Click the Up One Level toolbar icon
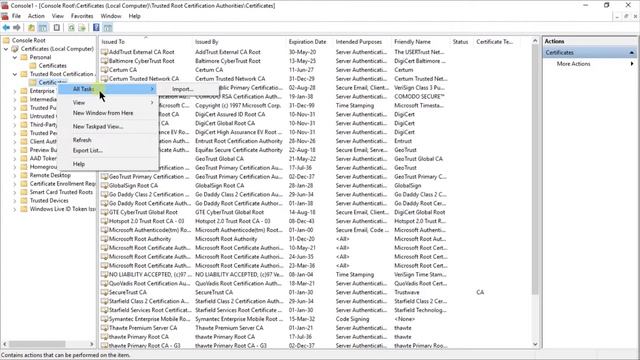 31,27
